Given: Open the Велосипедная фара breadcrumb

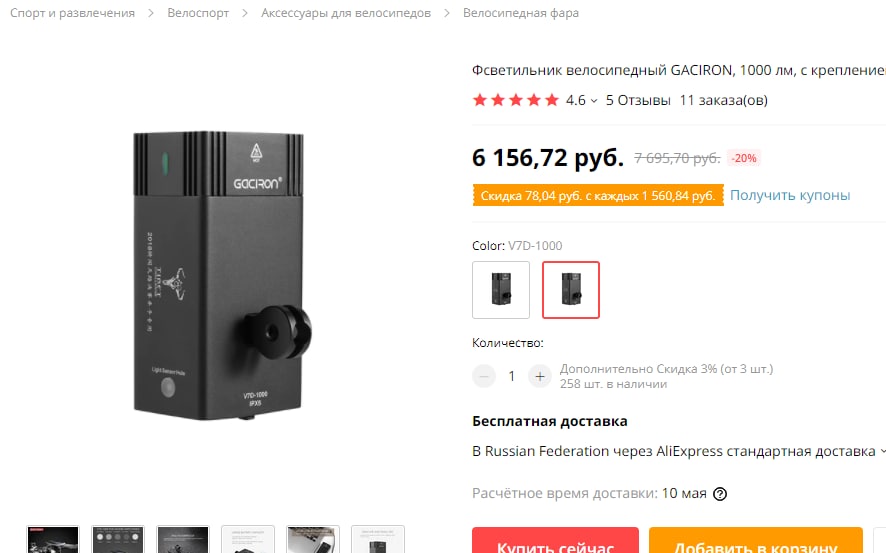Looking at the screenshot, I should pos(521,13).
